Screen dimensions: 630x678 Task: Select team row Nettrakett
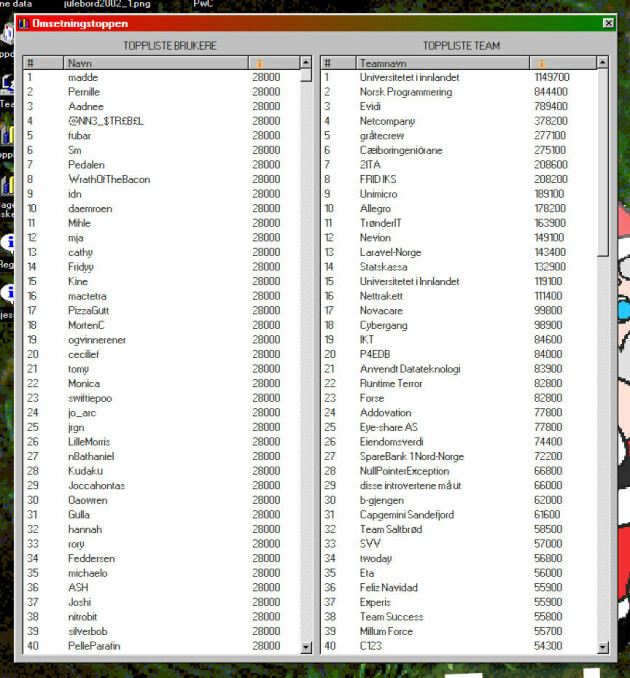point(459,296)
